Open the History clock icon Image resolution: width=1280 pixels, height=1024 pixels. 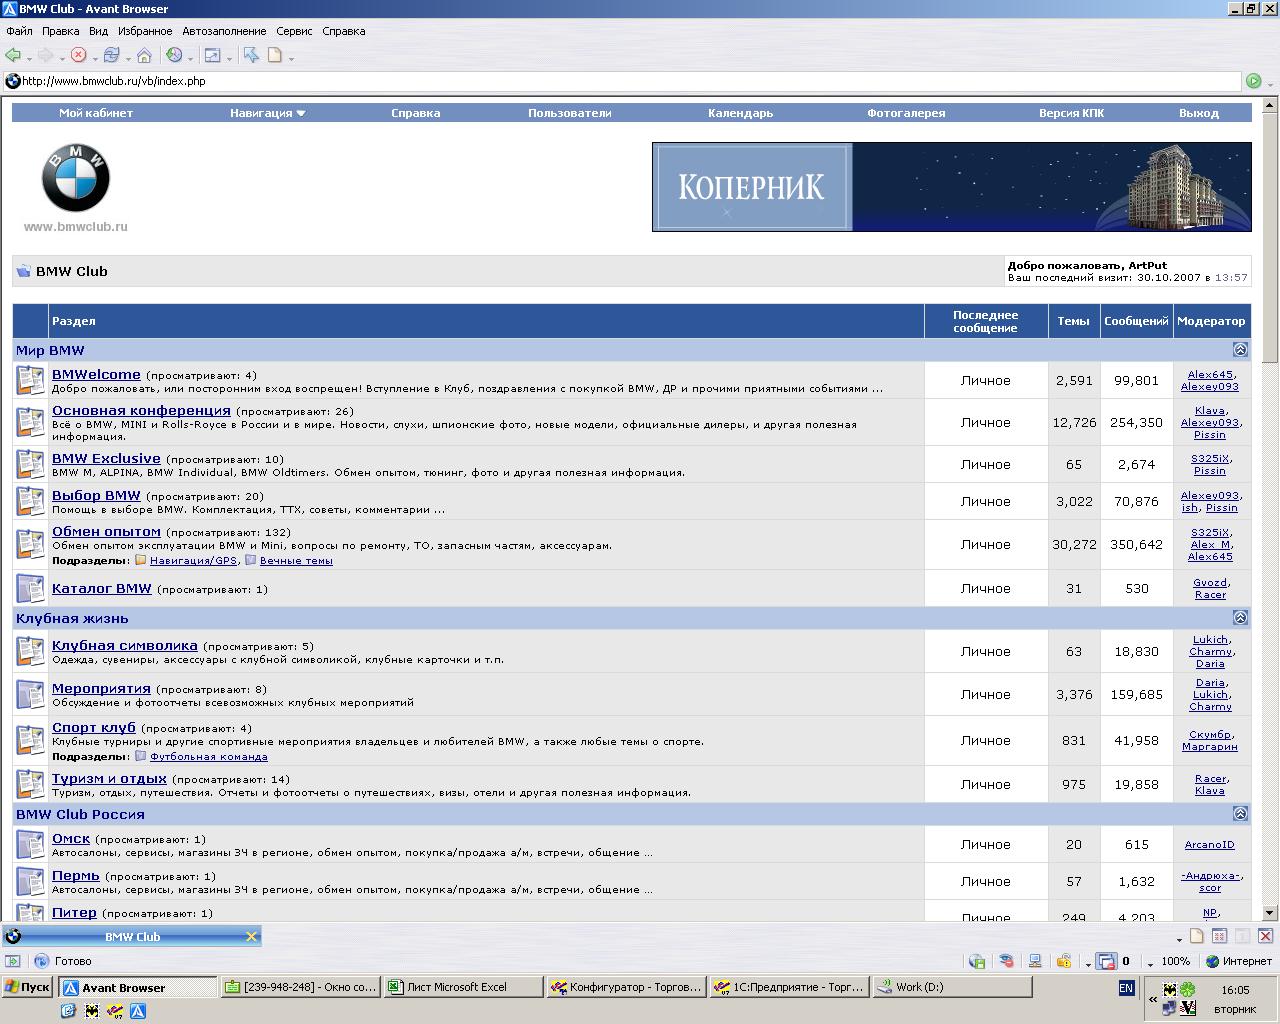[x=174, y=55]
